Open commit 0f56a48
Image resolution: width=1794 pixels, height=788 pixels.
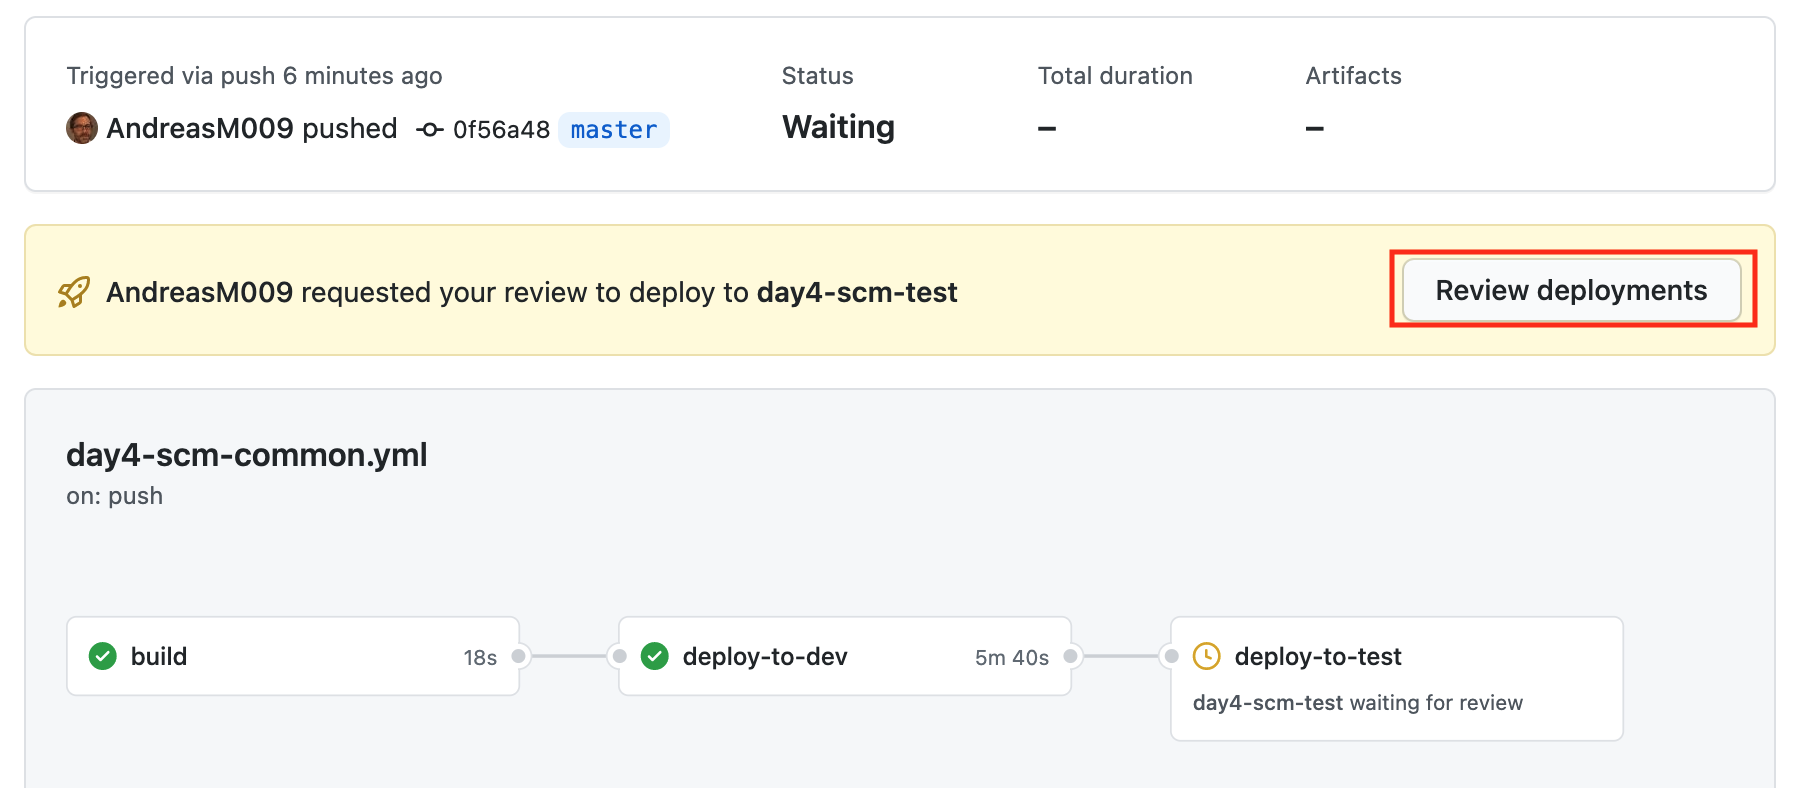[x=501, y=130]
